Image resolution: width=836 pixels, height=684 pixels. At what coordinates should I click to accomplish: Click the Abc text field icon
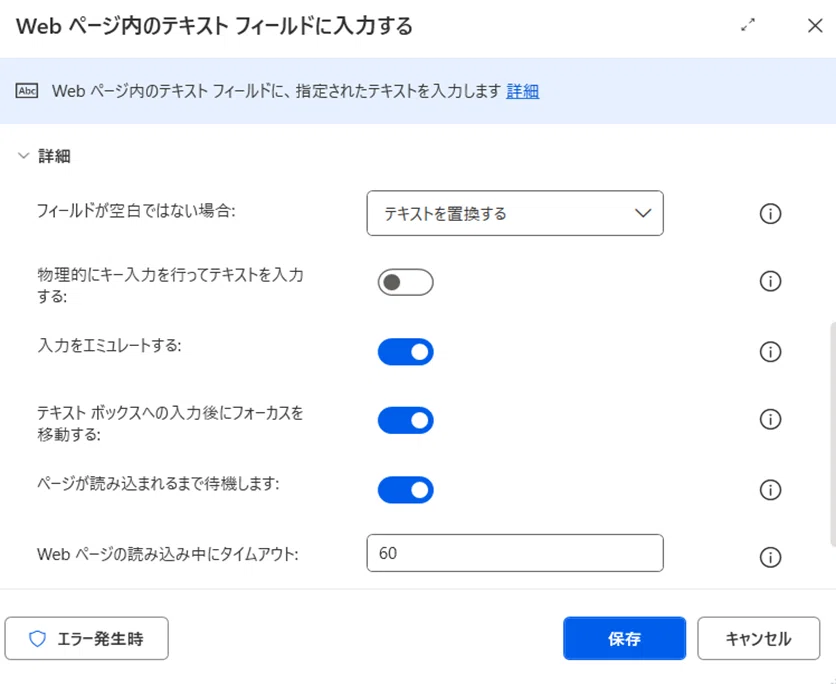[x=26, y=91]
